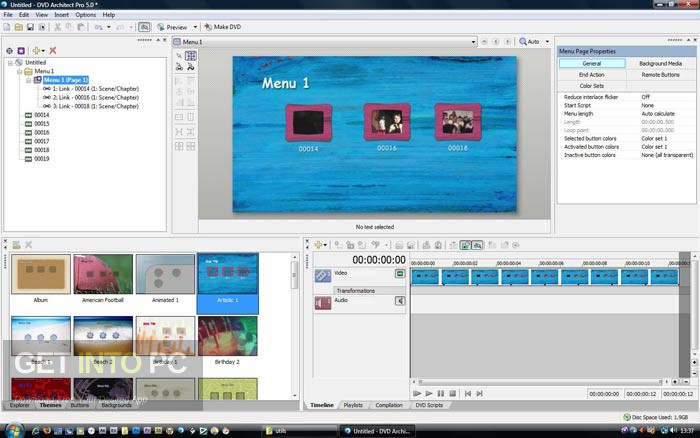This screenshot has width=700, height=438.
Task: Select the selection arrow tool in editor toolbar
Action: point(179,56)
